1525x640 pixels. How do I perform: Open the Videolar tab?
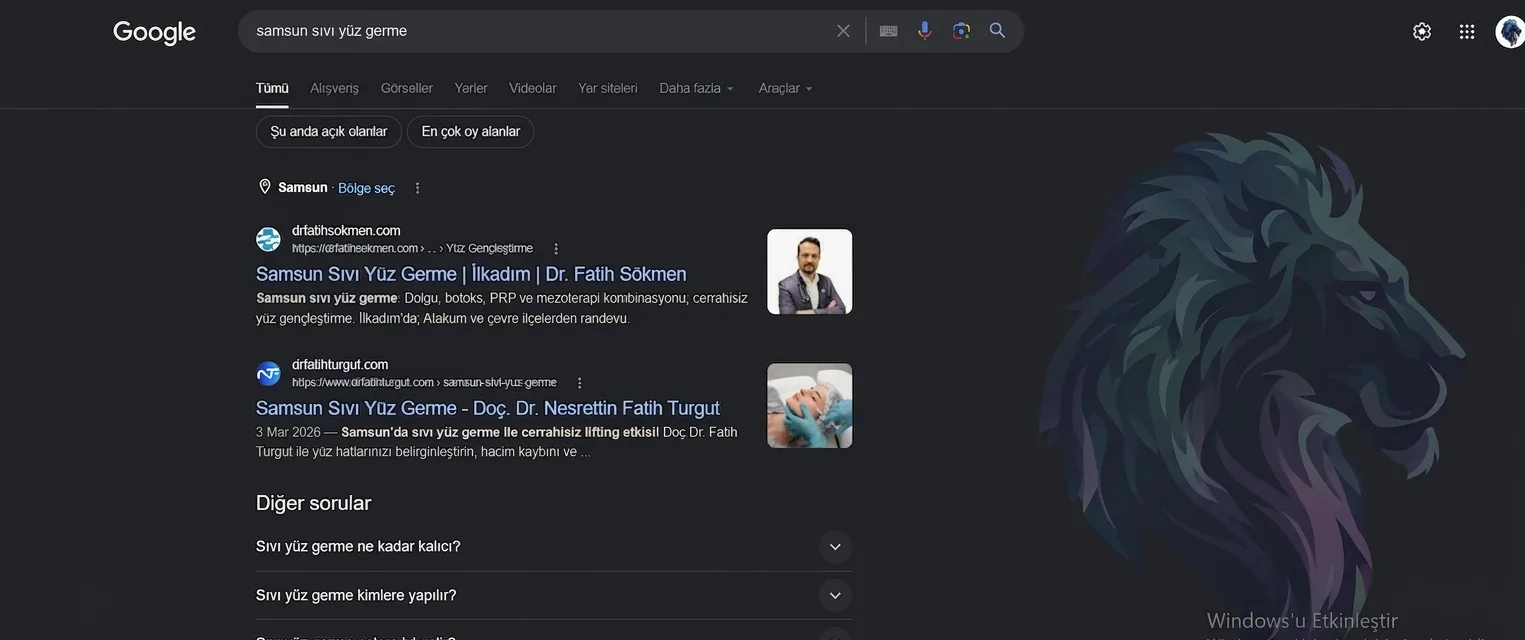pos(533,88)
